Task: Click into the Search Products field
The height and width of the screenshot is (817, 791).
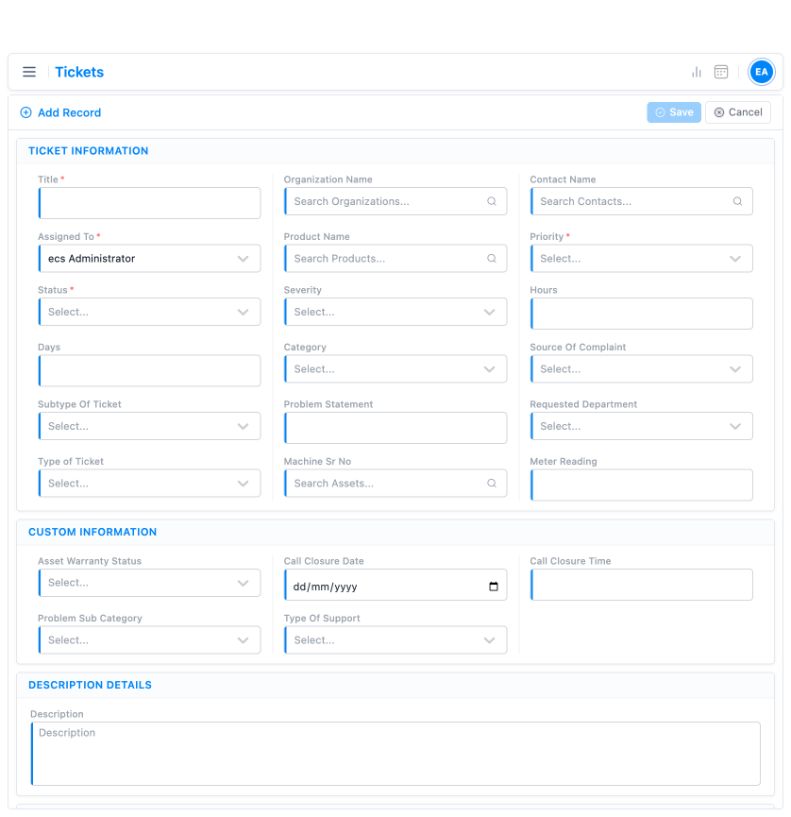Action: [396, 258]
